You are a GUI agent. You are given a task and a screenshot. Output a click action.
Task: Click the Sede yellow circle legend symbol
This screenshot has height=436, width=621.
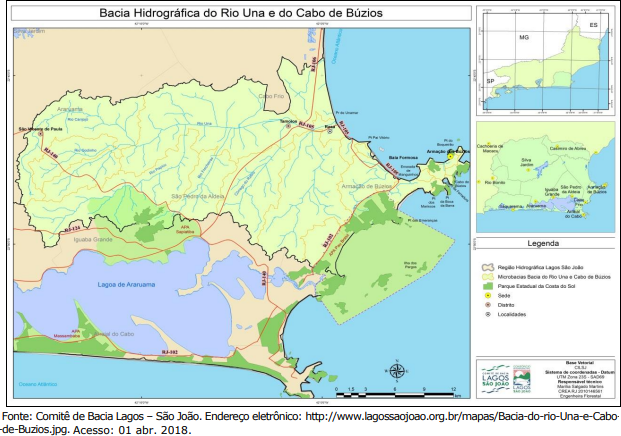click(488, 295)
